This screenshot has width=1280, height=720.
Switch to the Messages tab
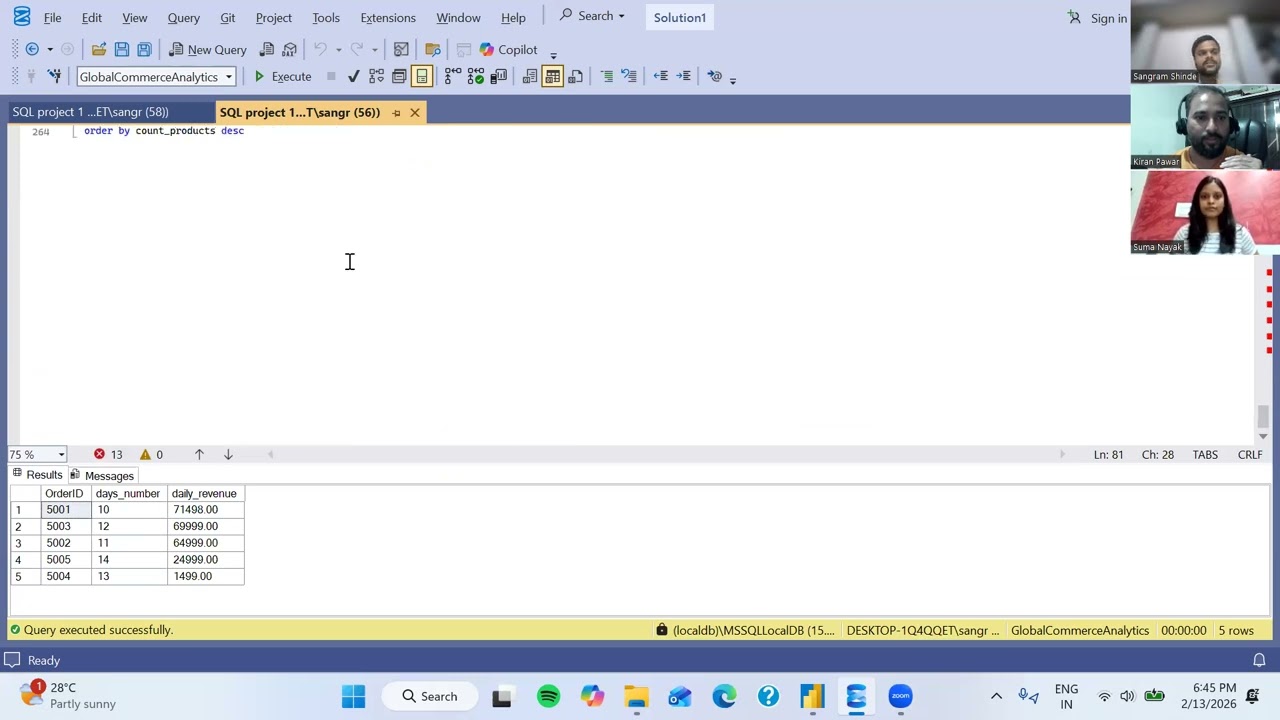(x=101, y=475)
